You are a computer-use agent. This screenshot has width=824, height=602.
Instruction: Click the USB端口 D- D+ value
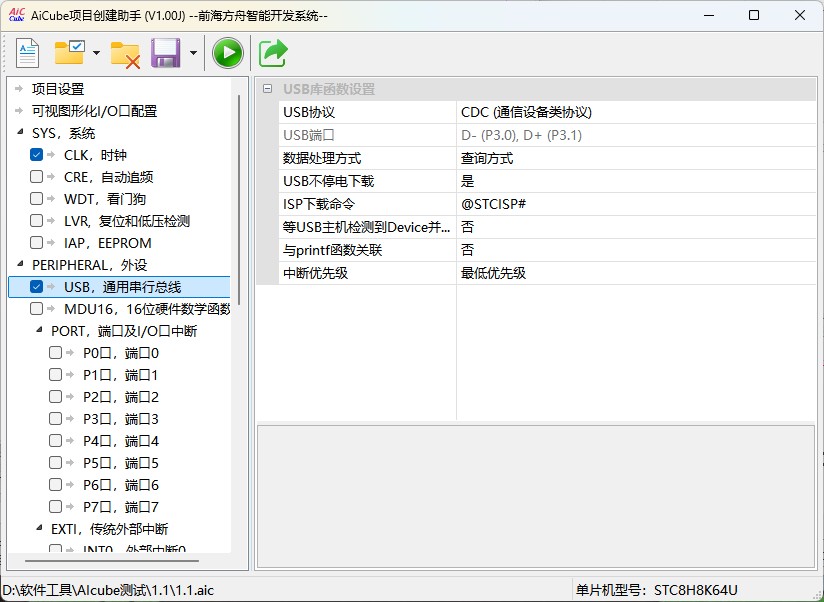(636, 135)
